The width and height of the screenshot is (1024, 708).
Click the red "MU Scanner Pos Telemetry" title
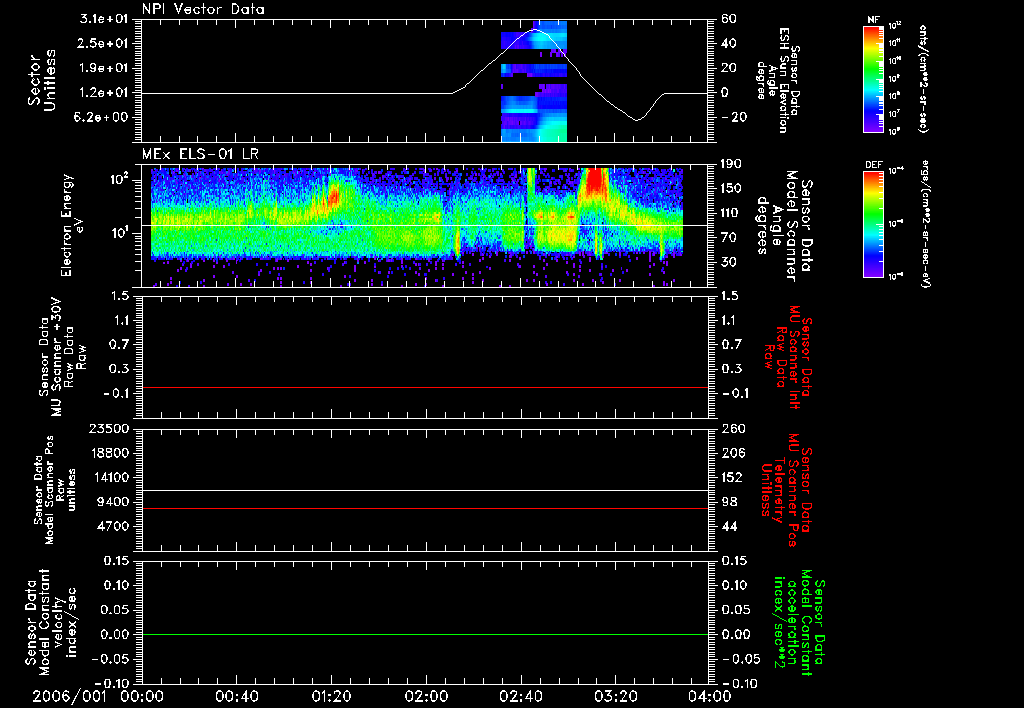pos(787,490)
